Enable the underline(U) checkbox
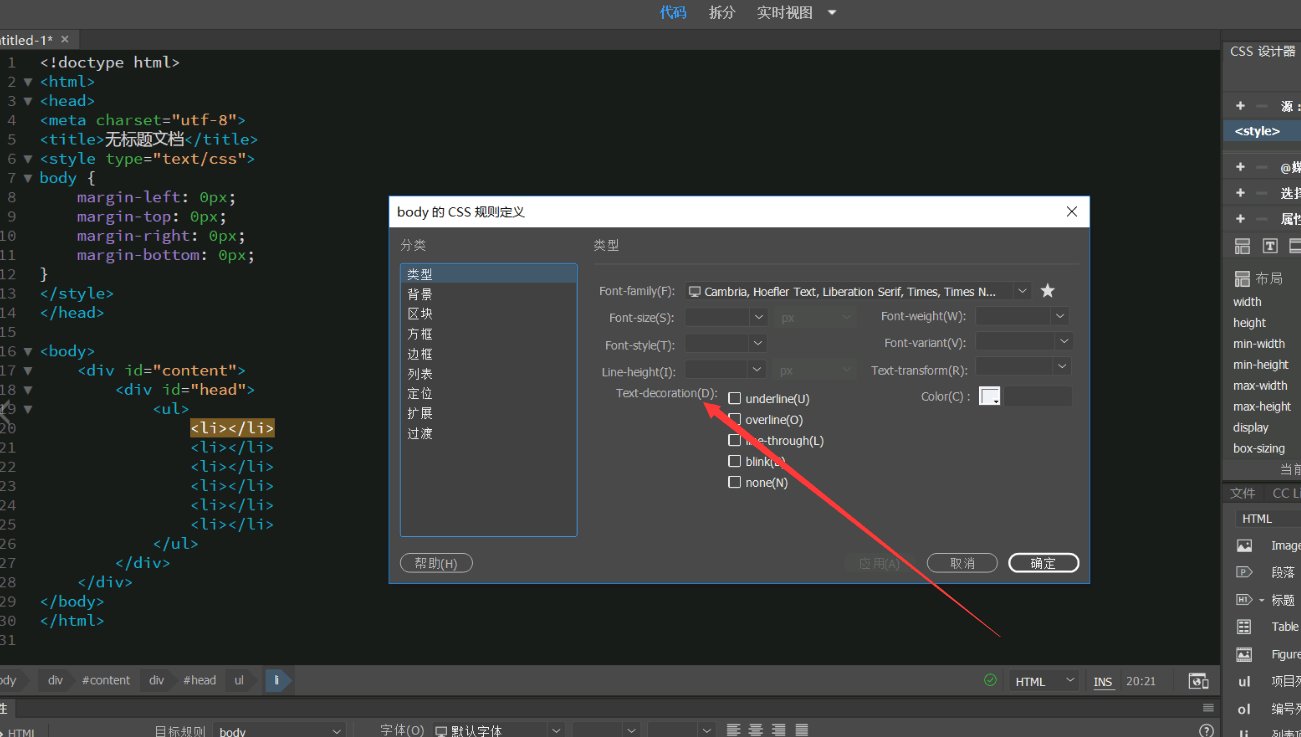The width and height of the screenshot is (1301, 737). click(735, 399)
